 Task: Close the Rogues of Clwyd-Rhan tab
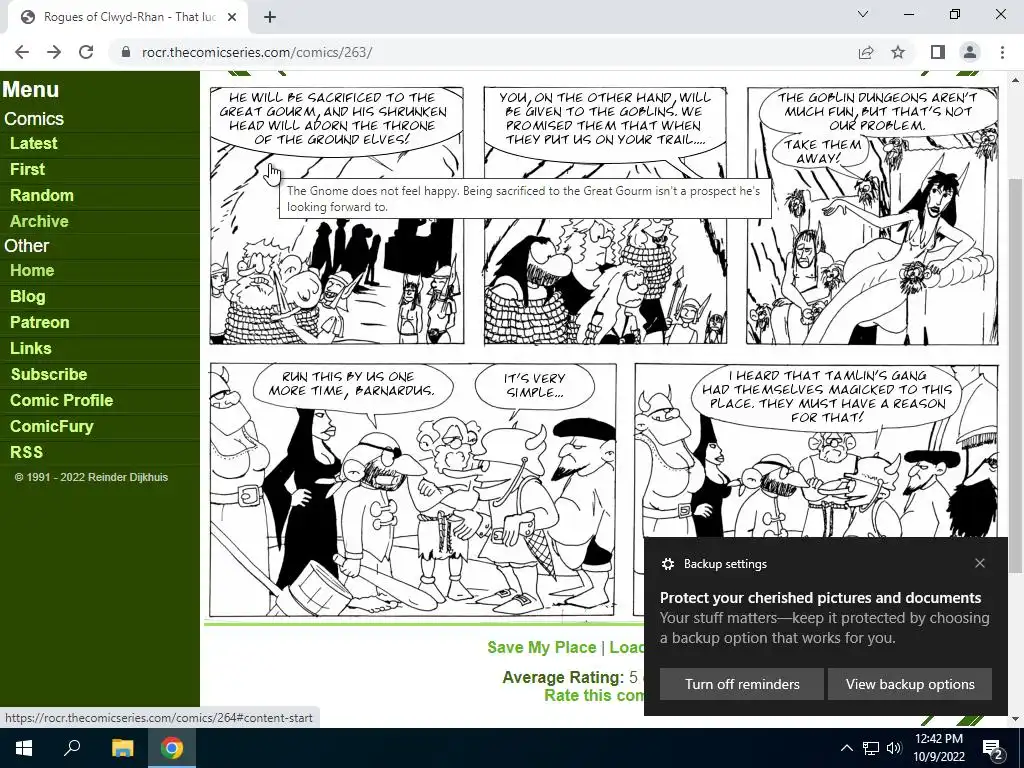(232, 18)
